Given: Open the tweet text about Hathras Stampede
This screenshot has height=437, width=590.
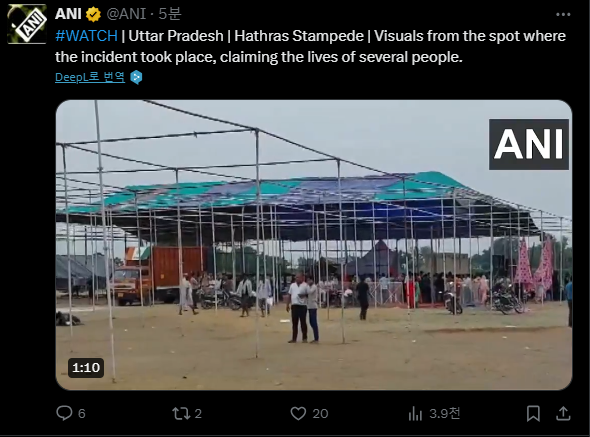Looking at the screenshot, I should pos(310,46).
